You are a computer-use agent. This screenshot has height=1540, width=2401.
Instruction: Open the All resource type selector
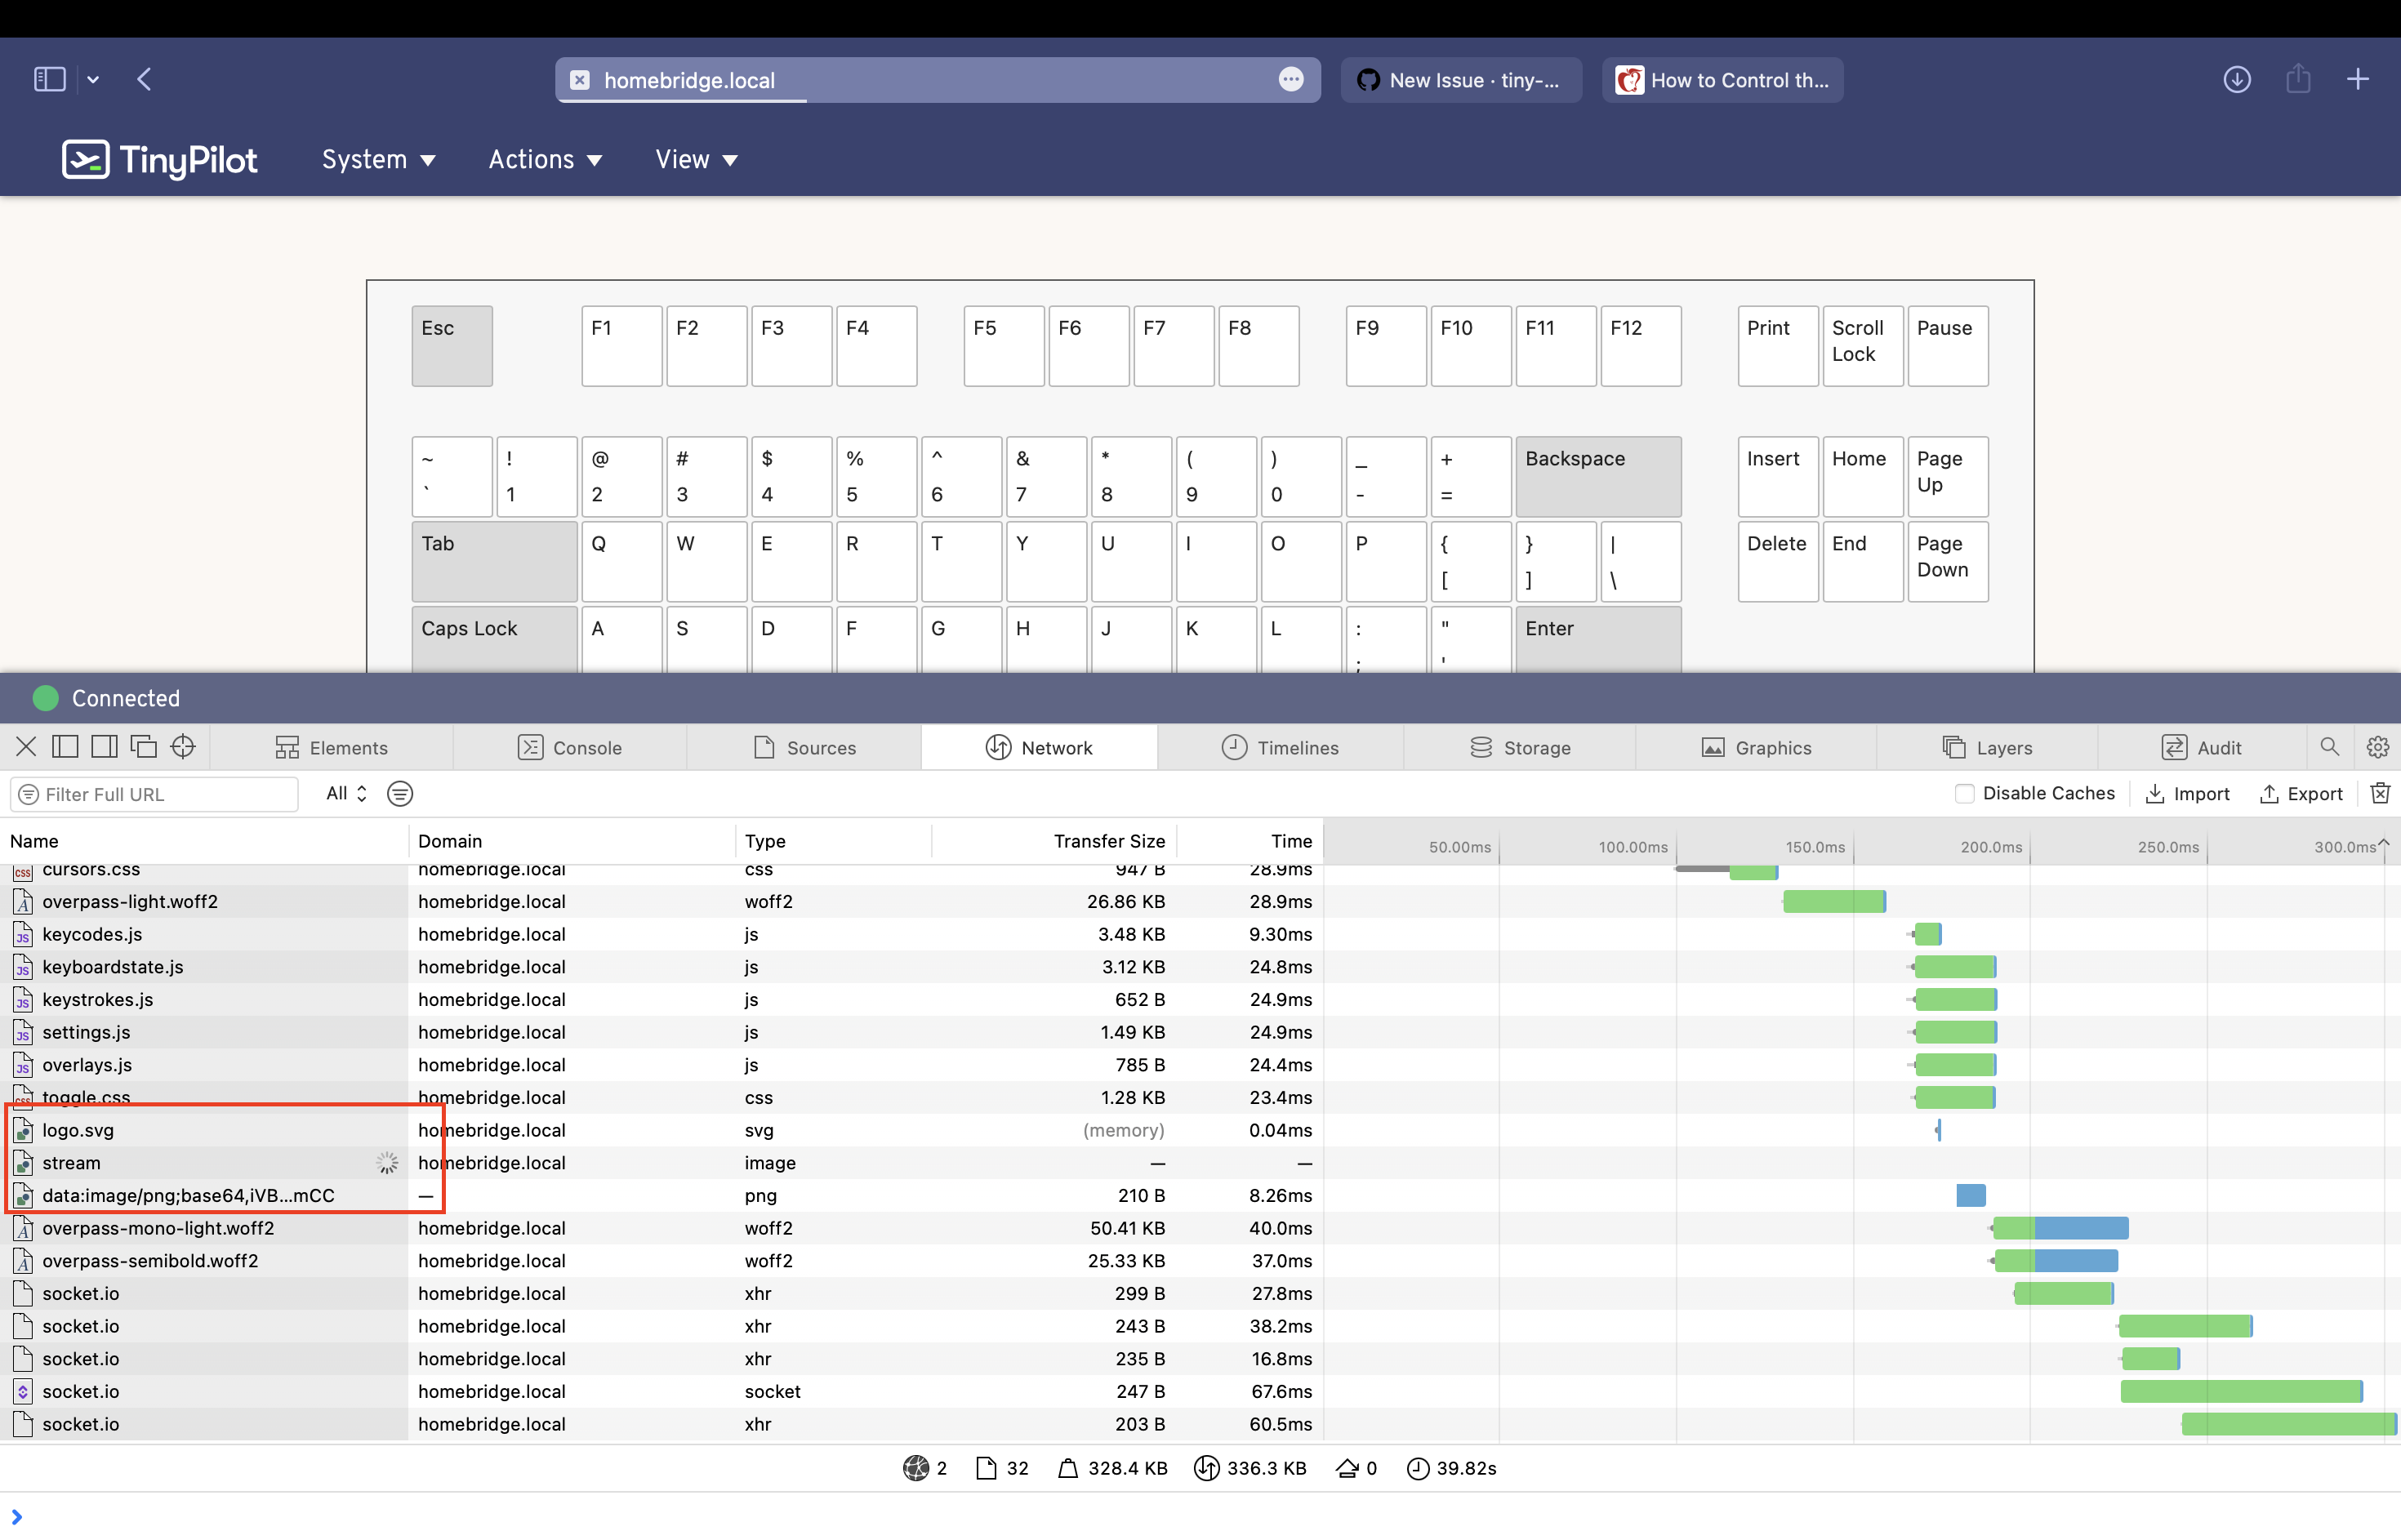[346, 794]
